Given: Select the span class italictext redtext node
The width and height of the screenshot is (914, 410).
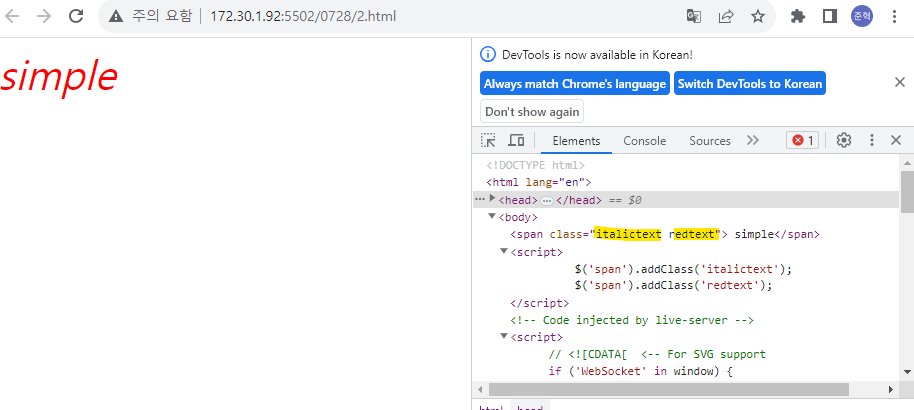Looking at the screenshot, I should [x=665, y=234].
